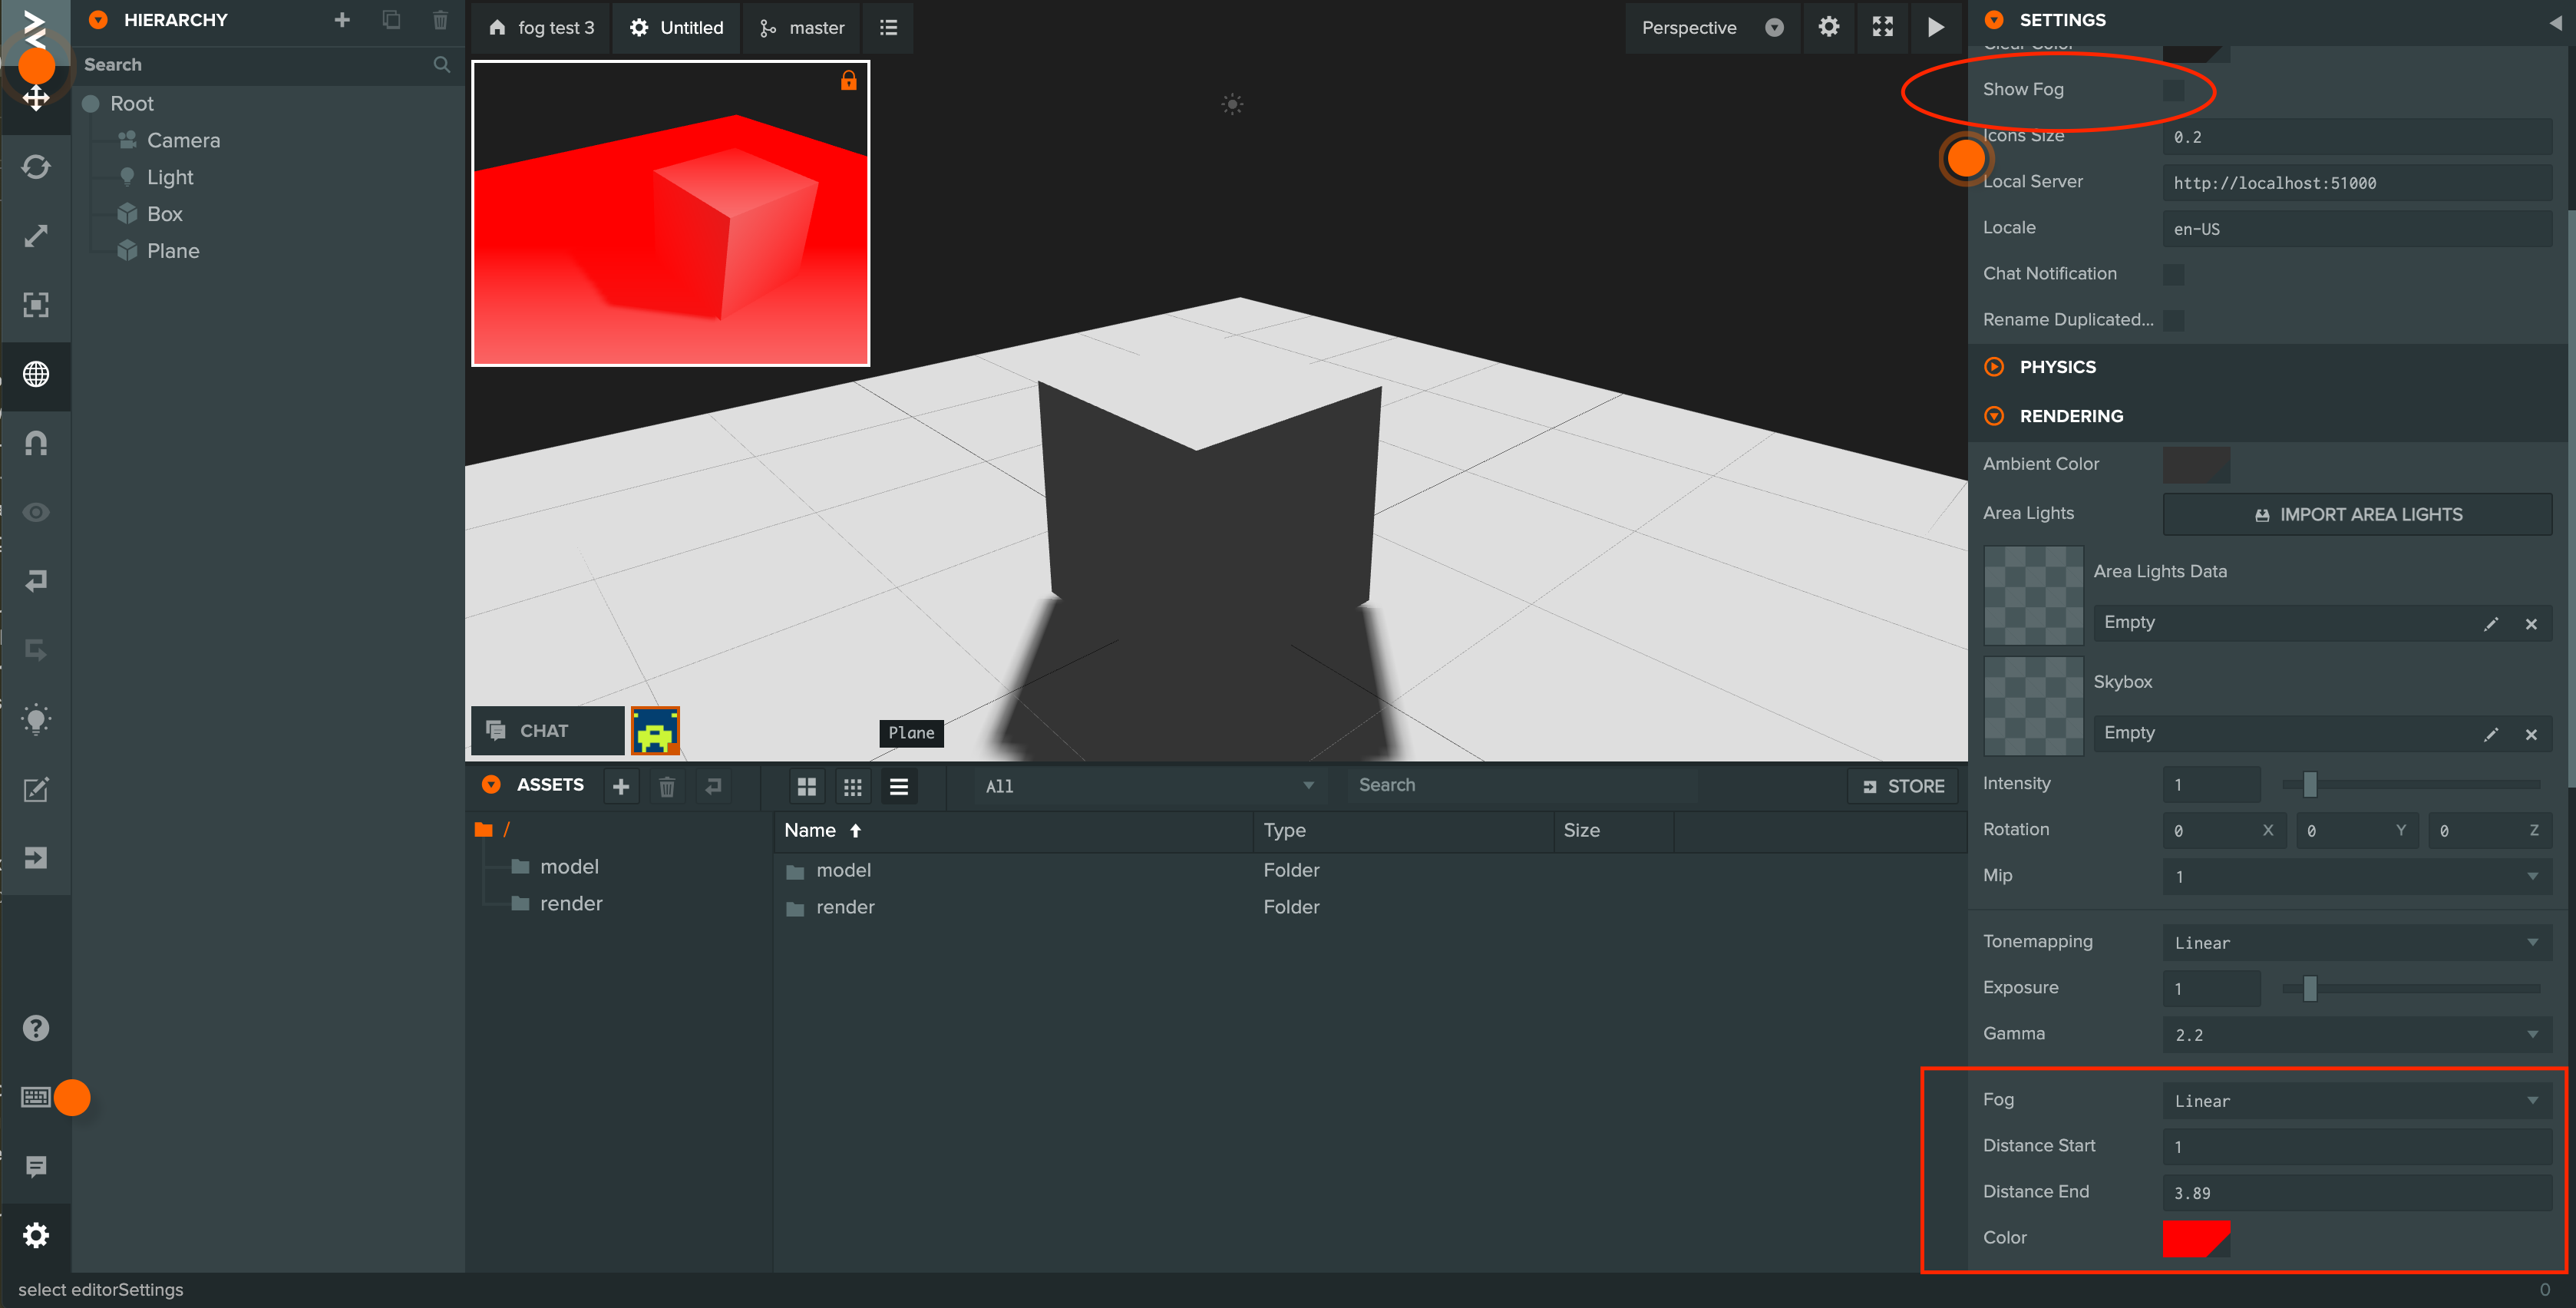Open the master branch tab

click(x=801, y=28)
